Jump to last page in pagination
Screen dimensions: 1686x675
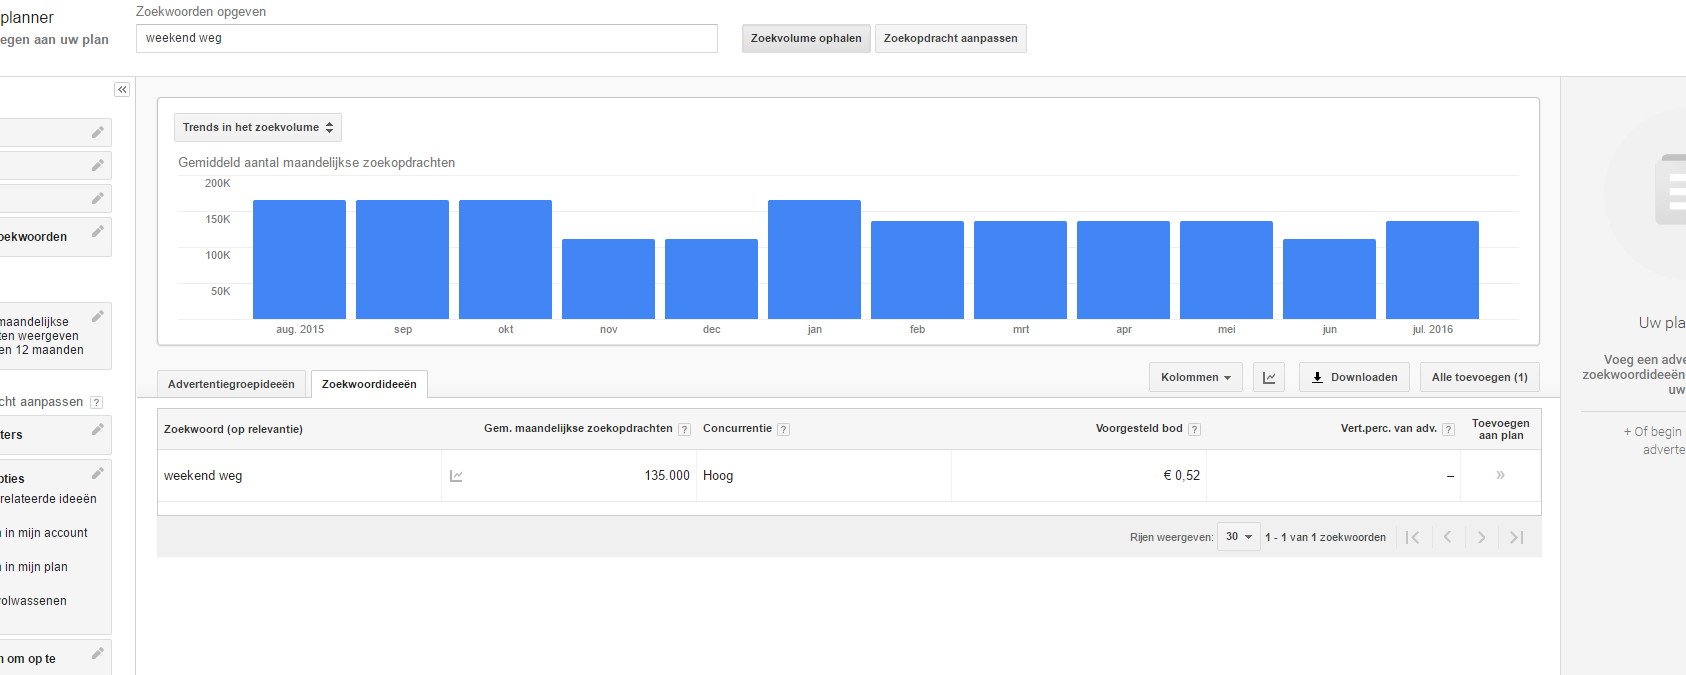click(x=1516, y=537)
